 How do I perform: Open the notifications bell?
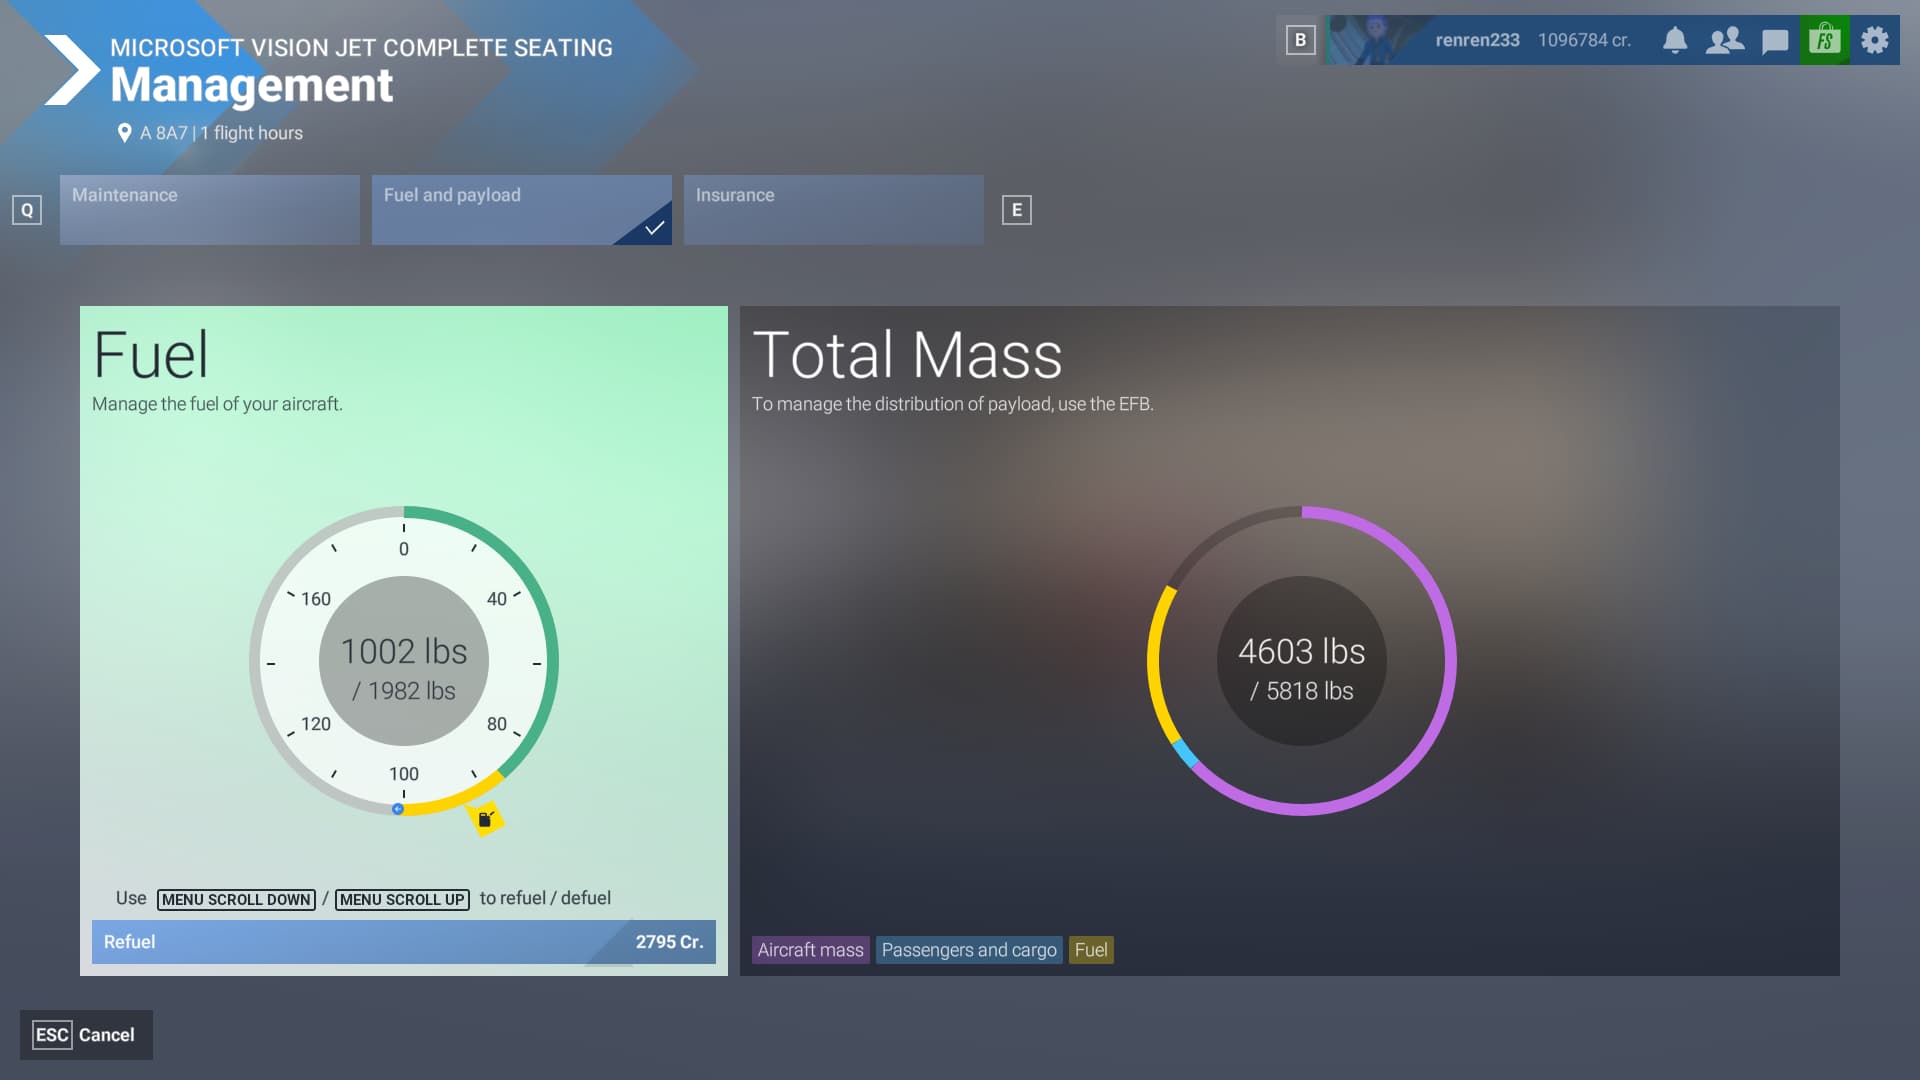[1676, 40]
